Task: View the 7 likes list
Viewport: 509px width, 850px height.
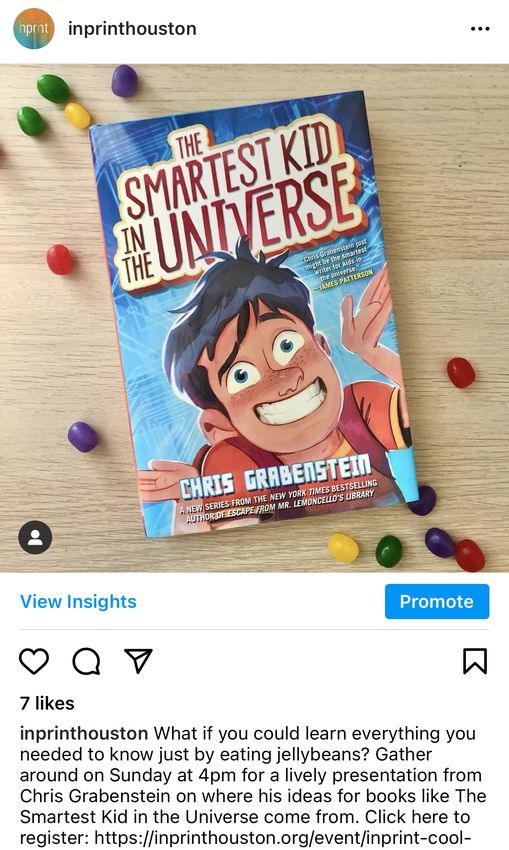Action: pos(47,703)
